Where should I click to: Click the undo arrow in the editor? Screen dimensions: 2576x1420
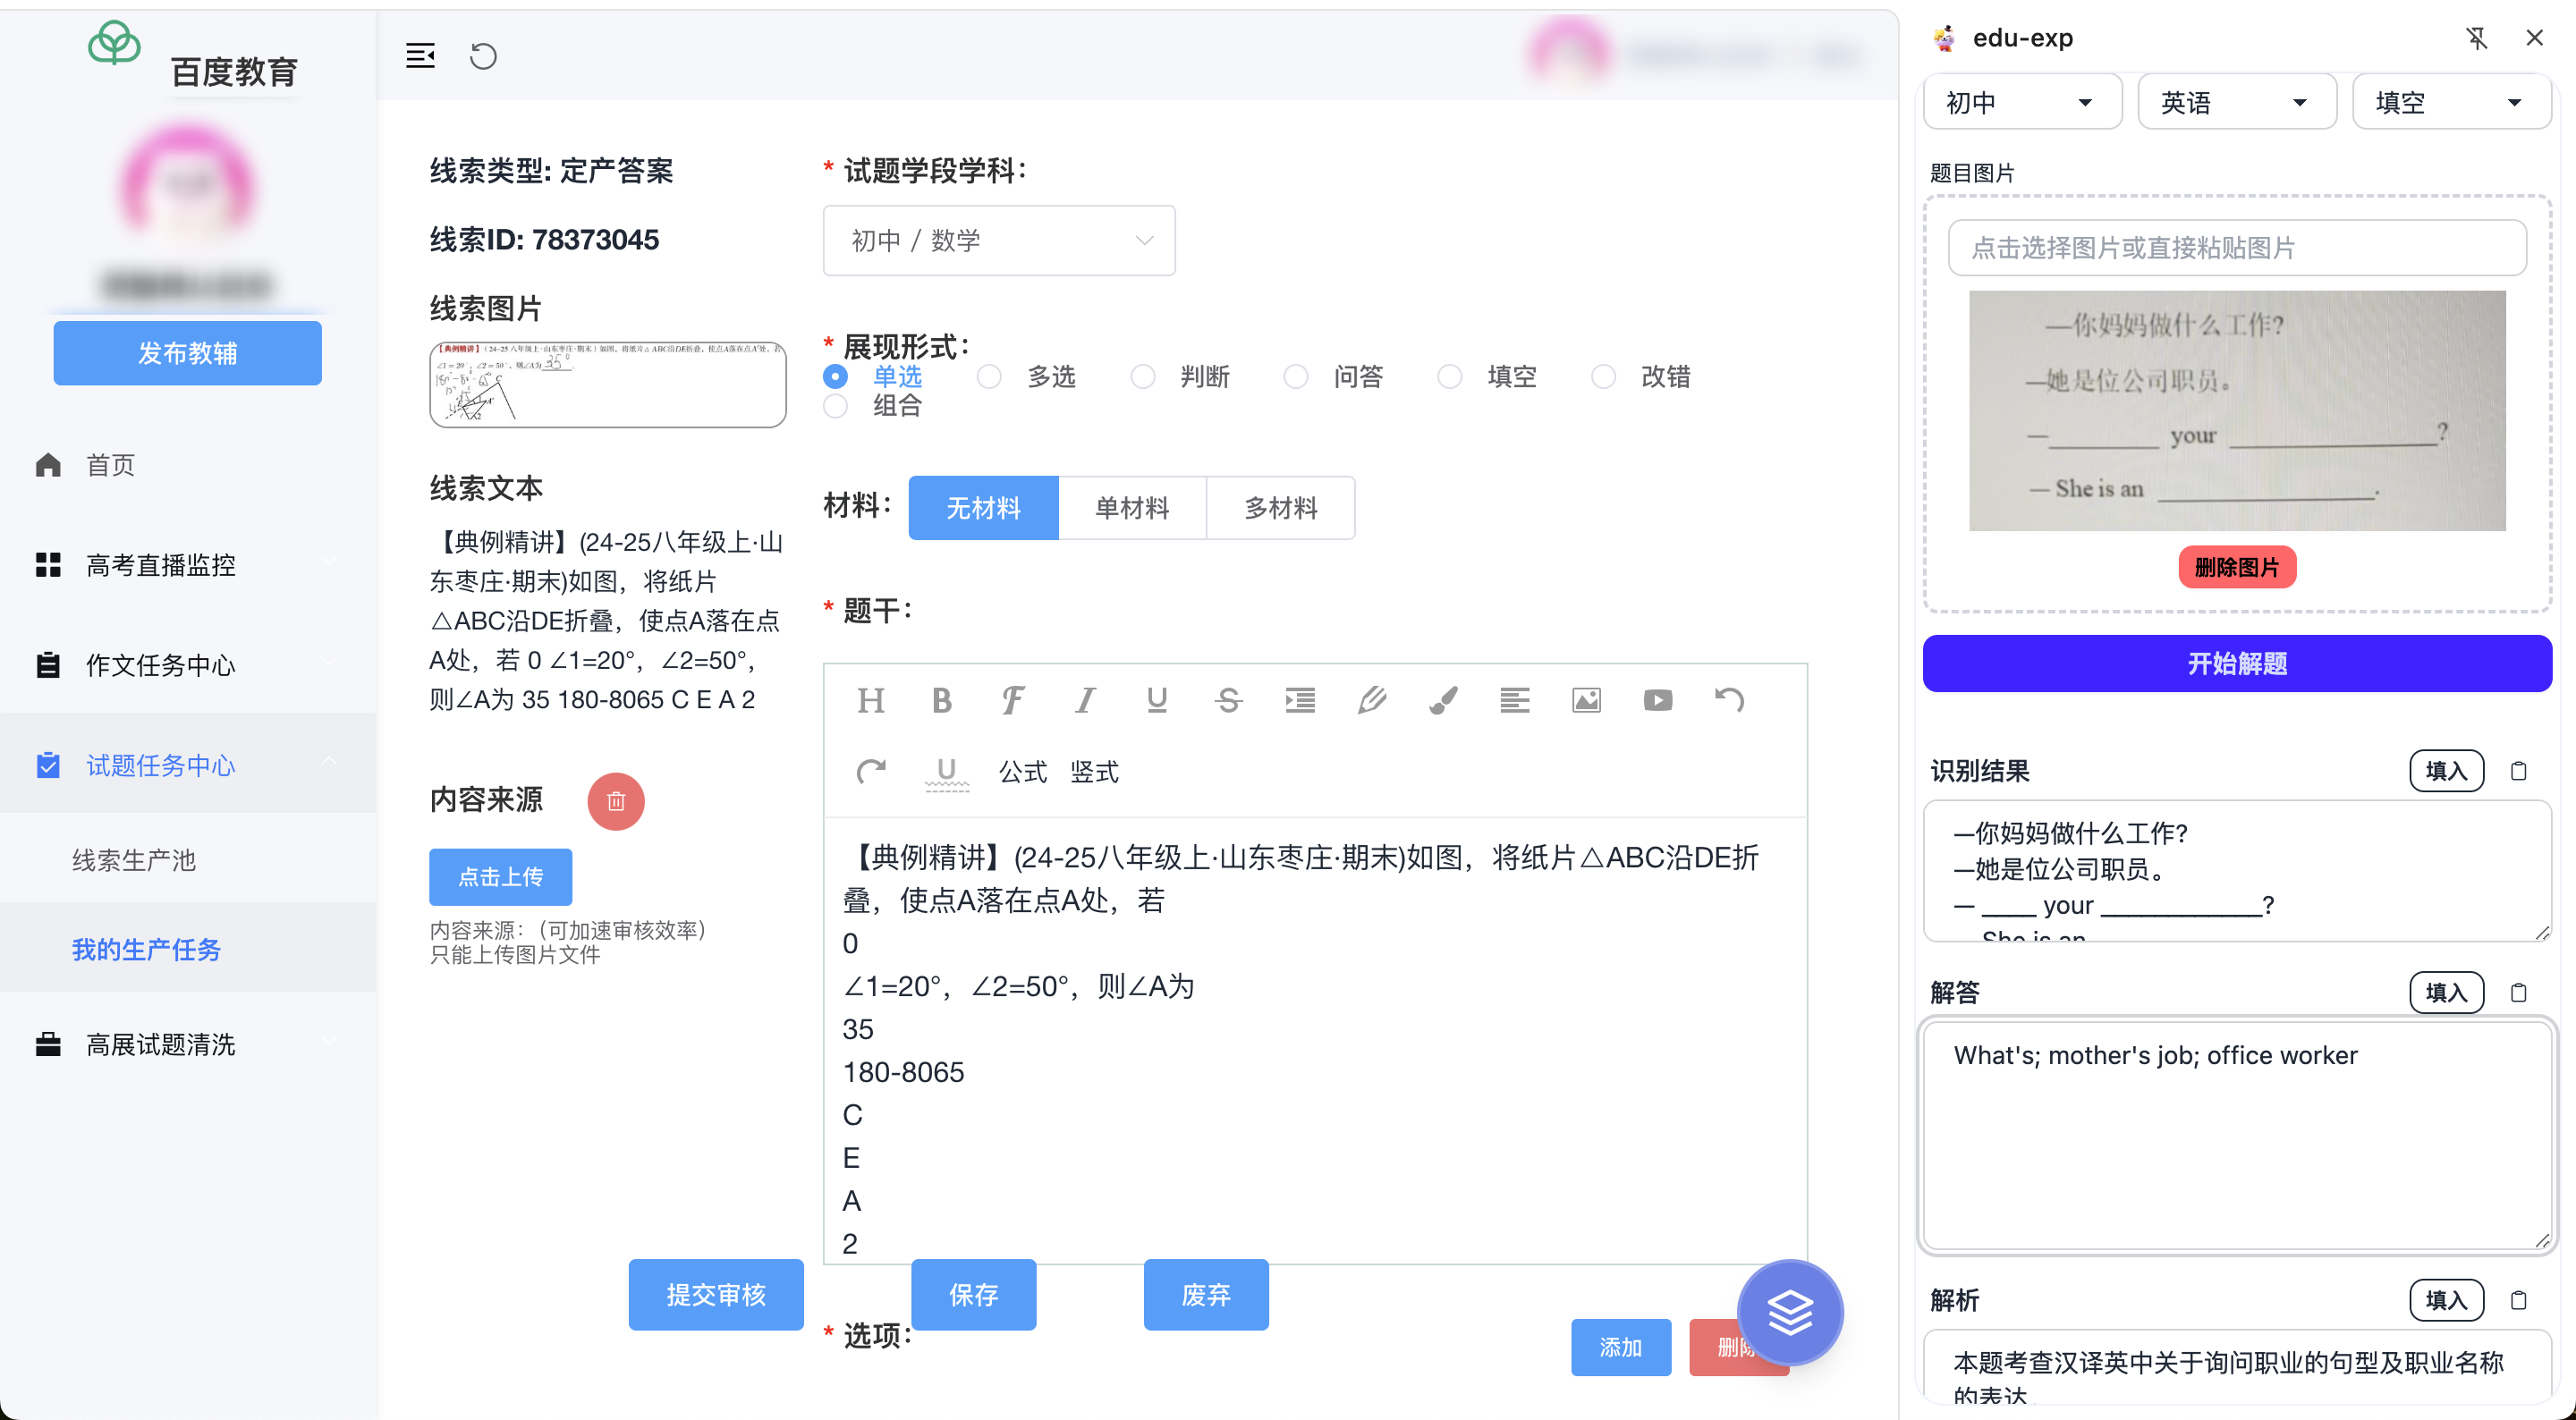coord(1729,700)
